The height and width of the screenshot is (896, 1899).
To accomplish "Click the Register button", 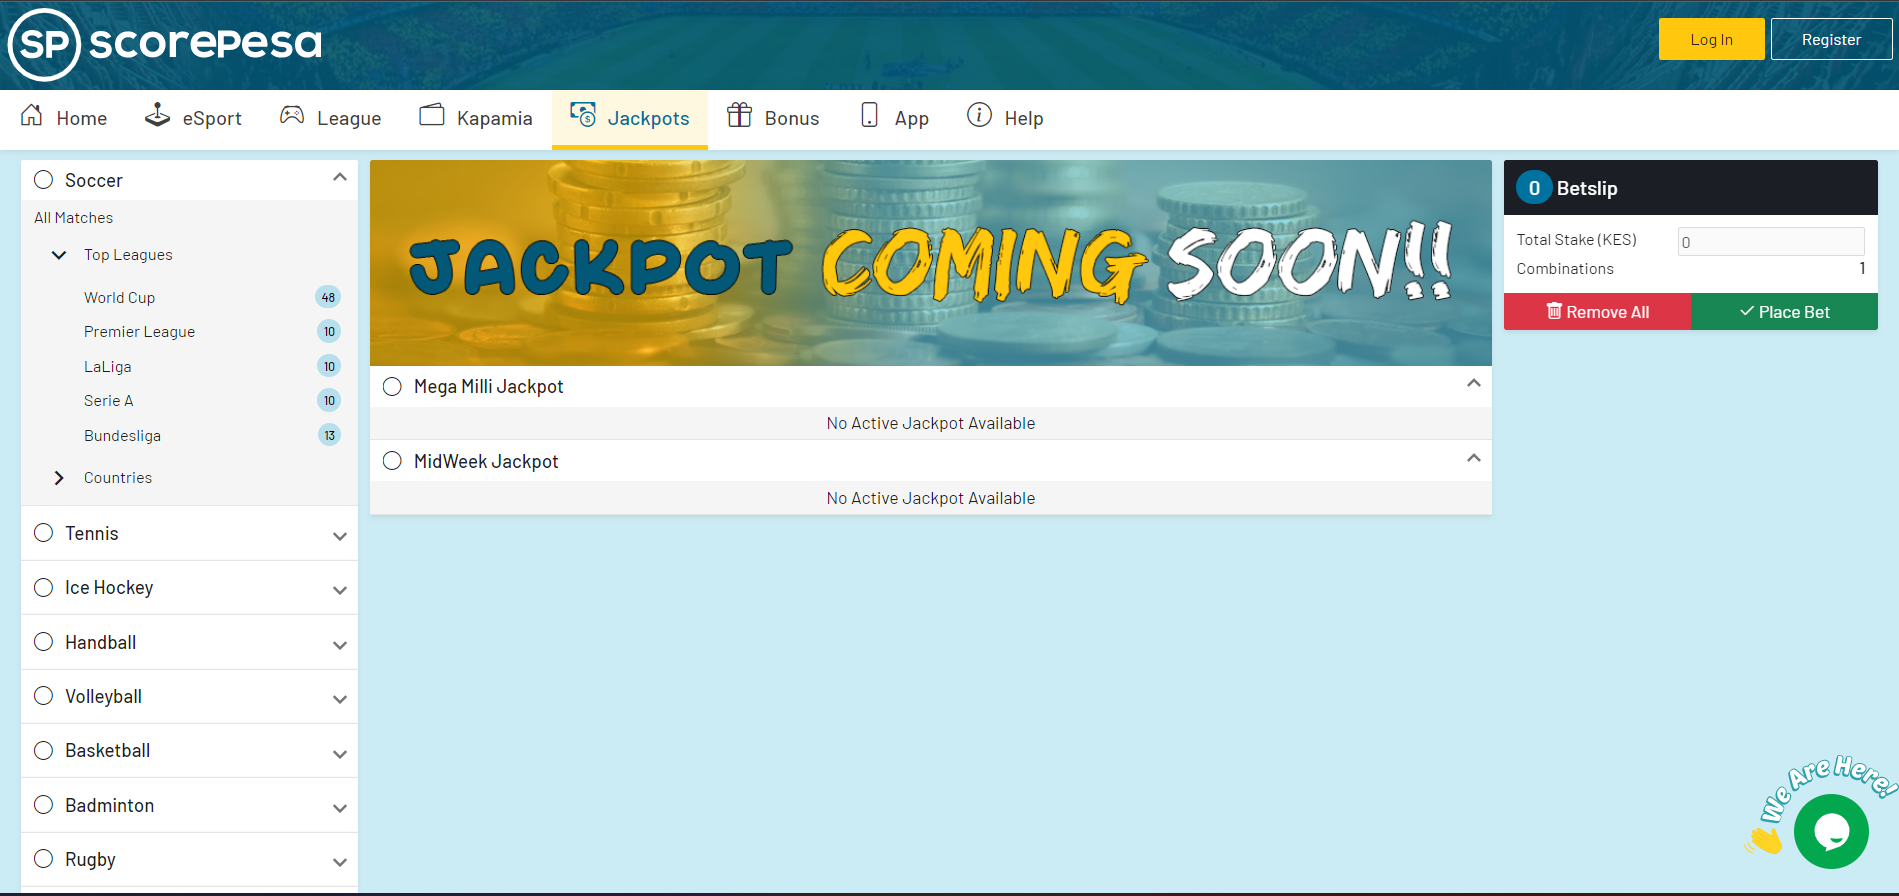I will coord(1831,39).
